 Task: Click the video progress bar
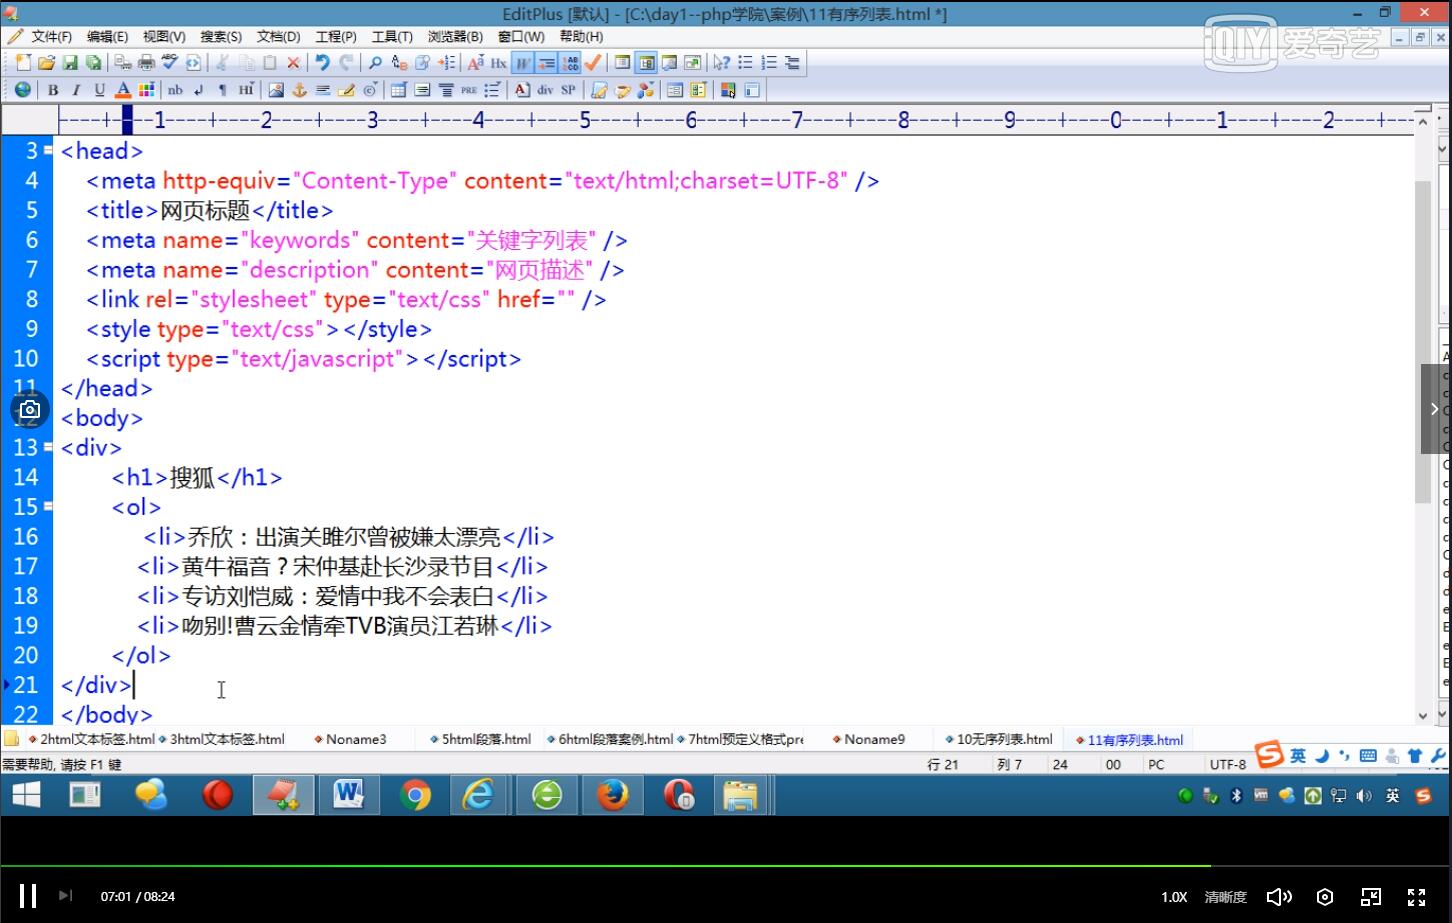(726, 866)
